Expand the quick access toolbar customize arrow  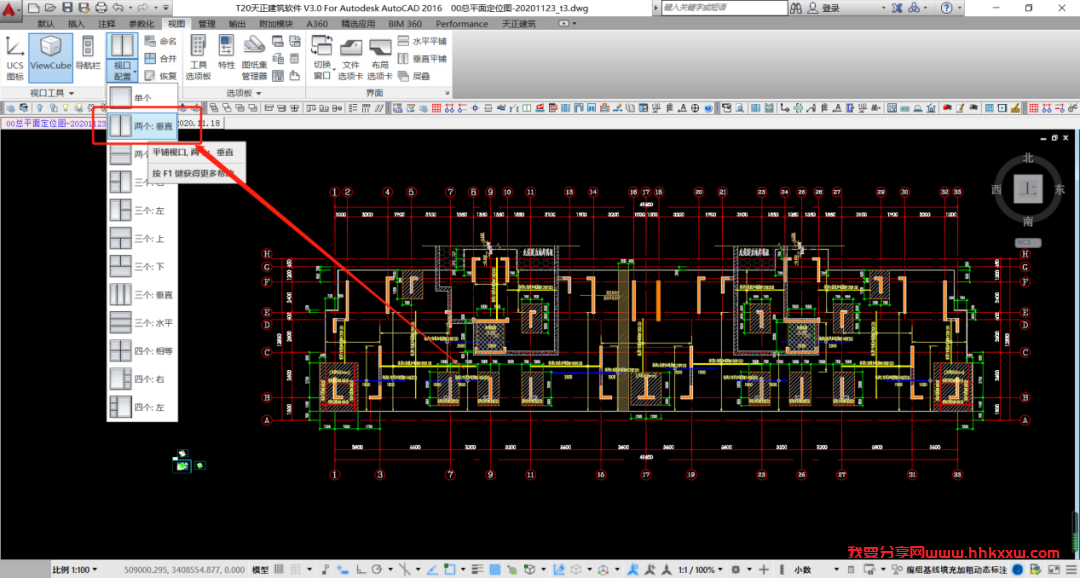(166, 8)
